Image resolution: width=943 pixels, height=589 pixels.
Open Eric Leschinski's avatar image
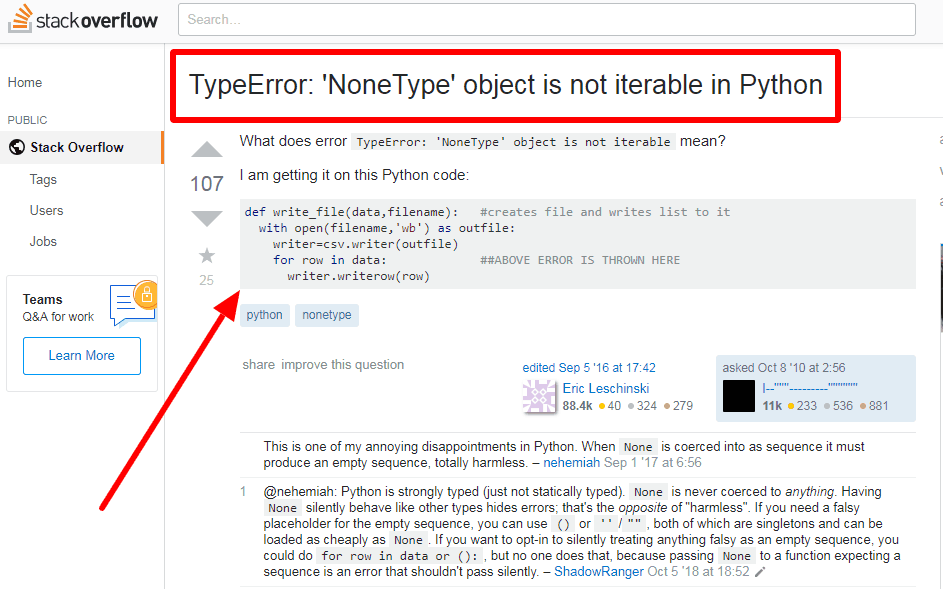tap(539, 397)
